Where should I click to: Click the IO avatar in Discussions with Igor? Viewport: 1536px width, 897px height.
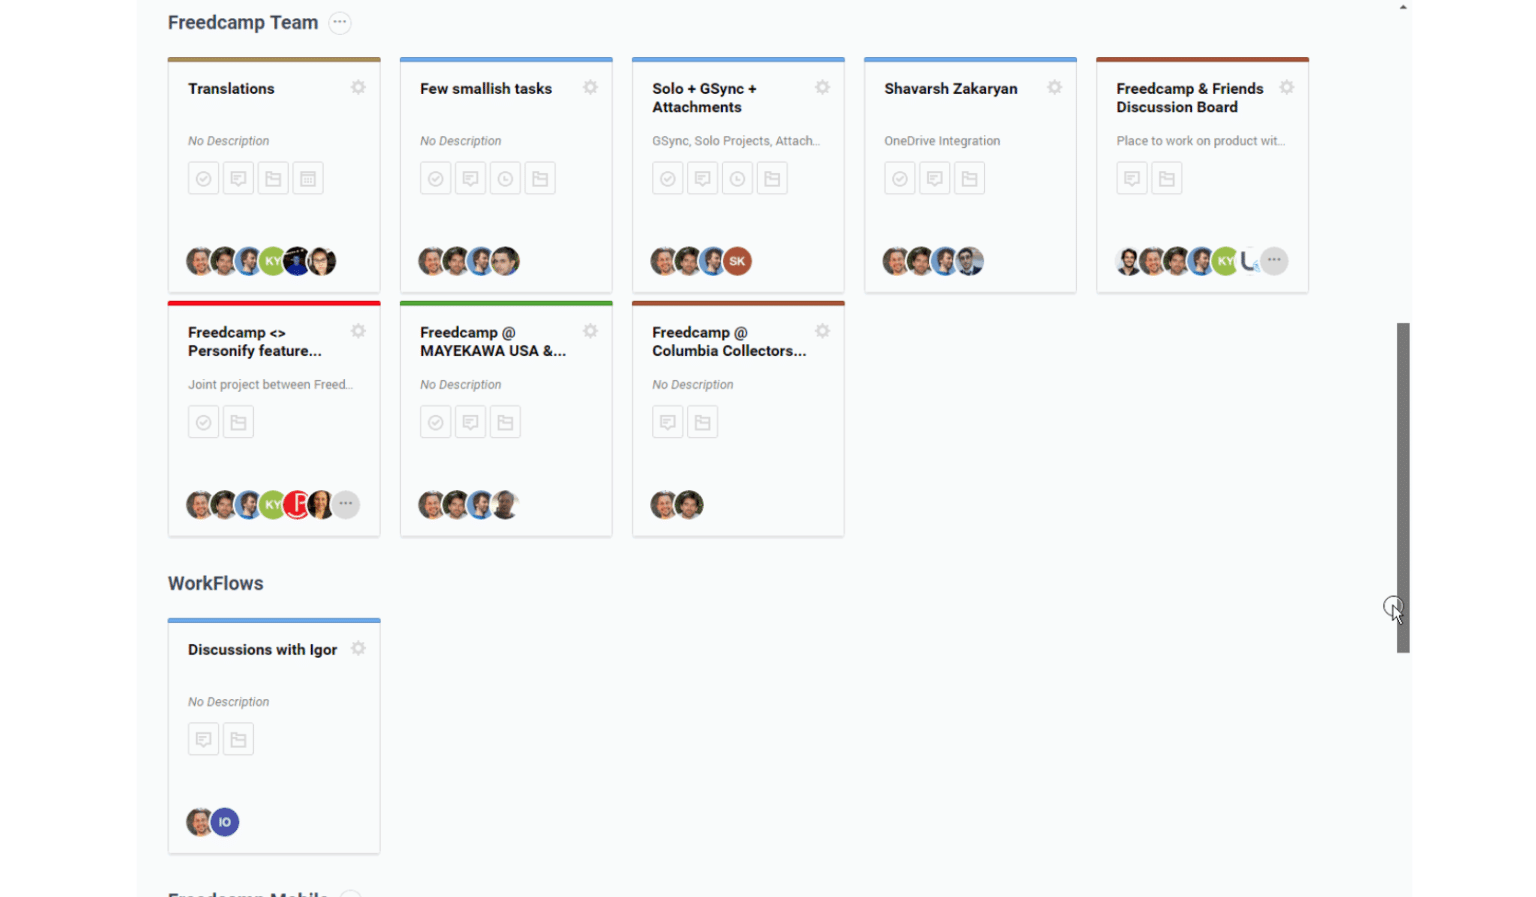click(225, 822)
